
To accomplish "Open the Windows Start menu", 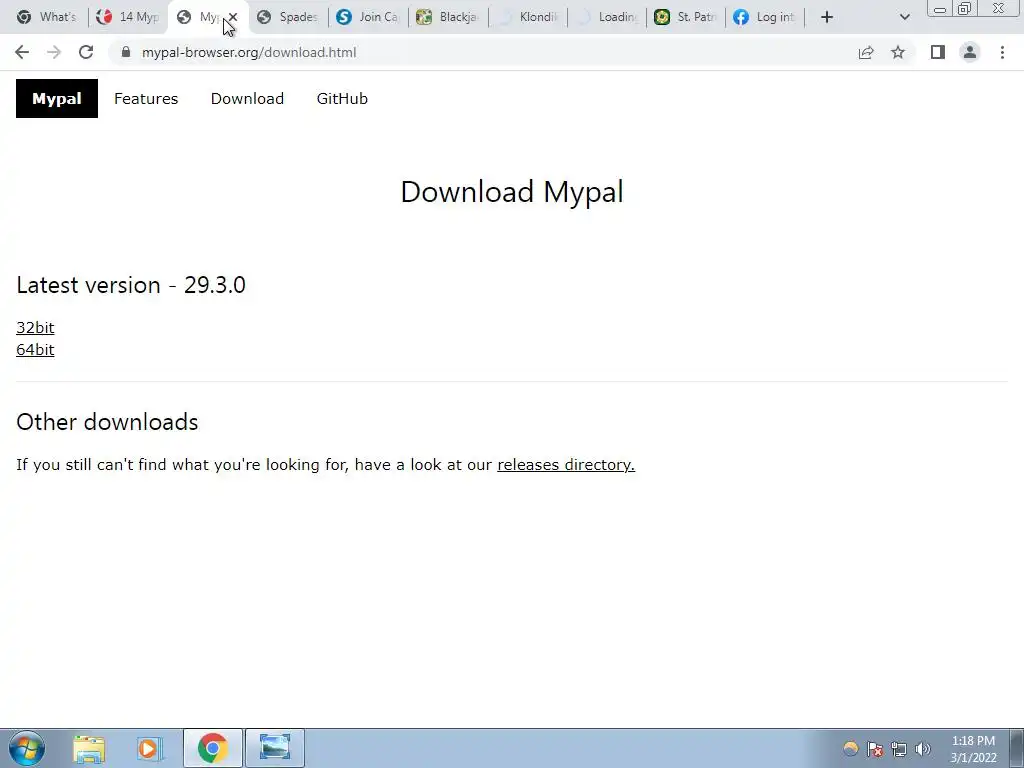I will 27,748.
